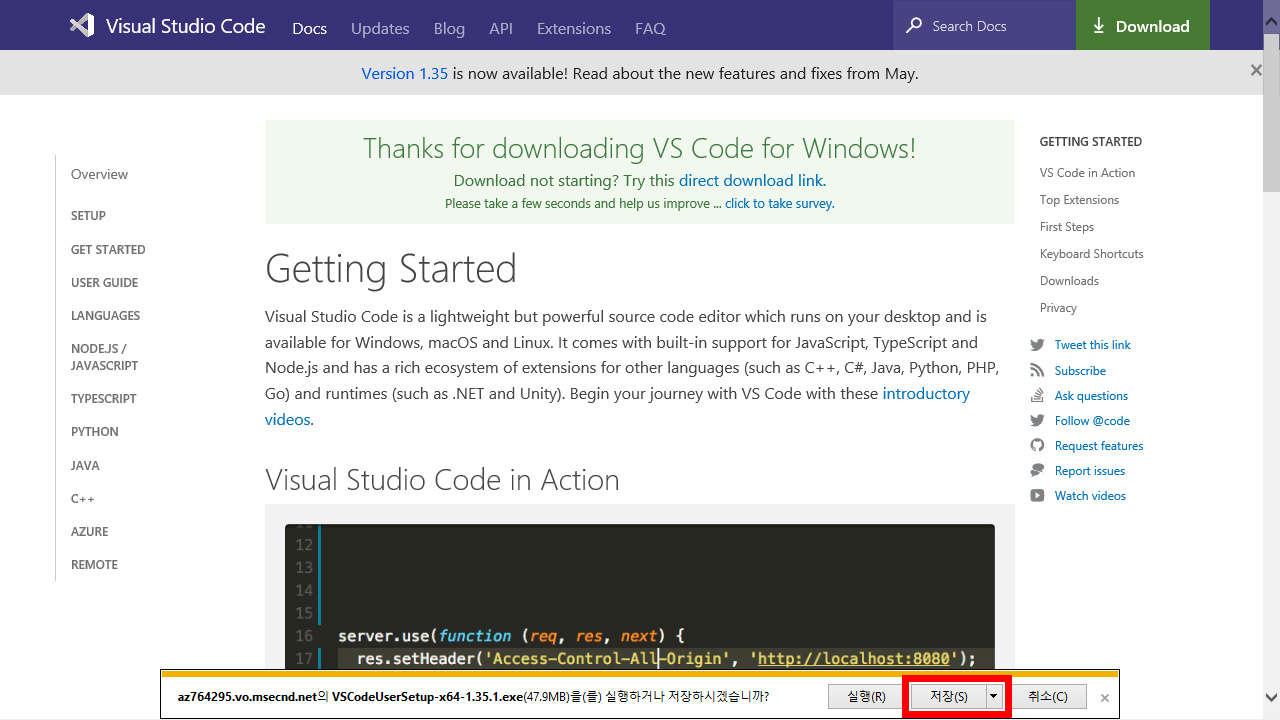The height and width of the screenshot is (720, 1280).
Task: Click the Tweet this link text
Action: tap(1092, 345)
